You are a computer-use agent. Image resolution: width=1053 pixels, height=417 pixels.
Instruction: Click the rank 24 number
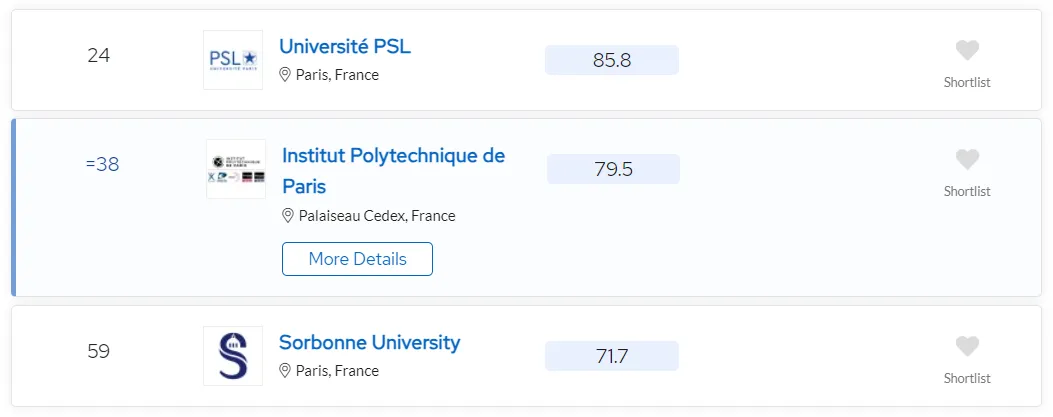point(99,56)
